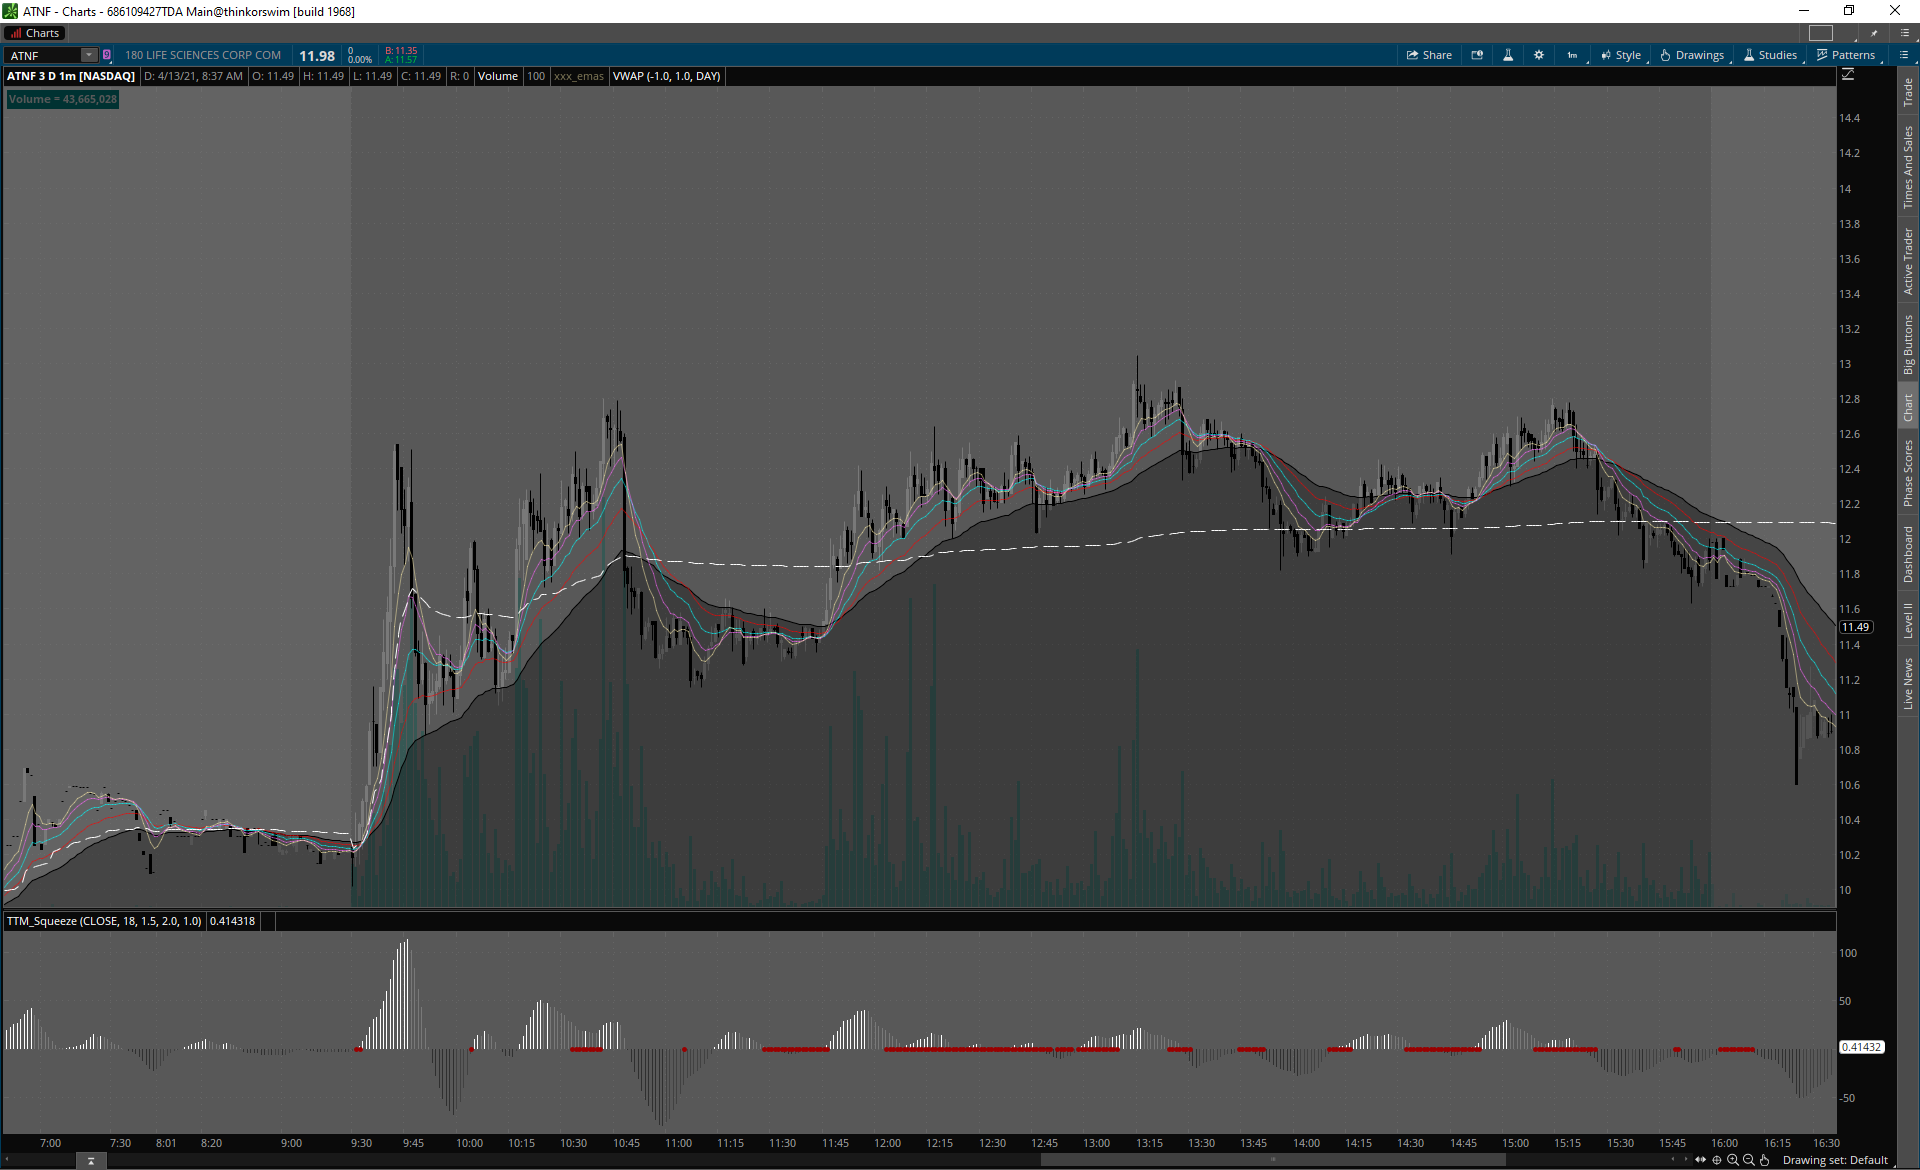Toggle the purple symbol link indicator

pyautogui.click(x=107, y=55)
